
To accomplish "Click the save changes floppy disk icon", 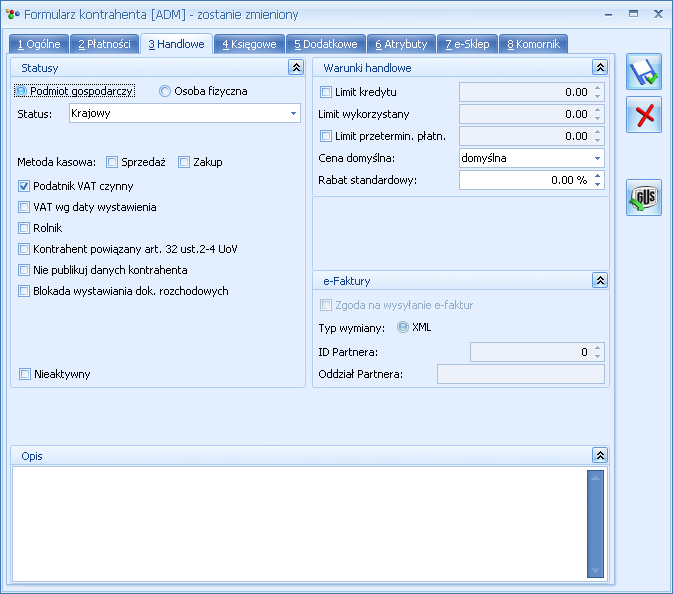I will pos(643,72).
